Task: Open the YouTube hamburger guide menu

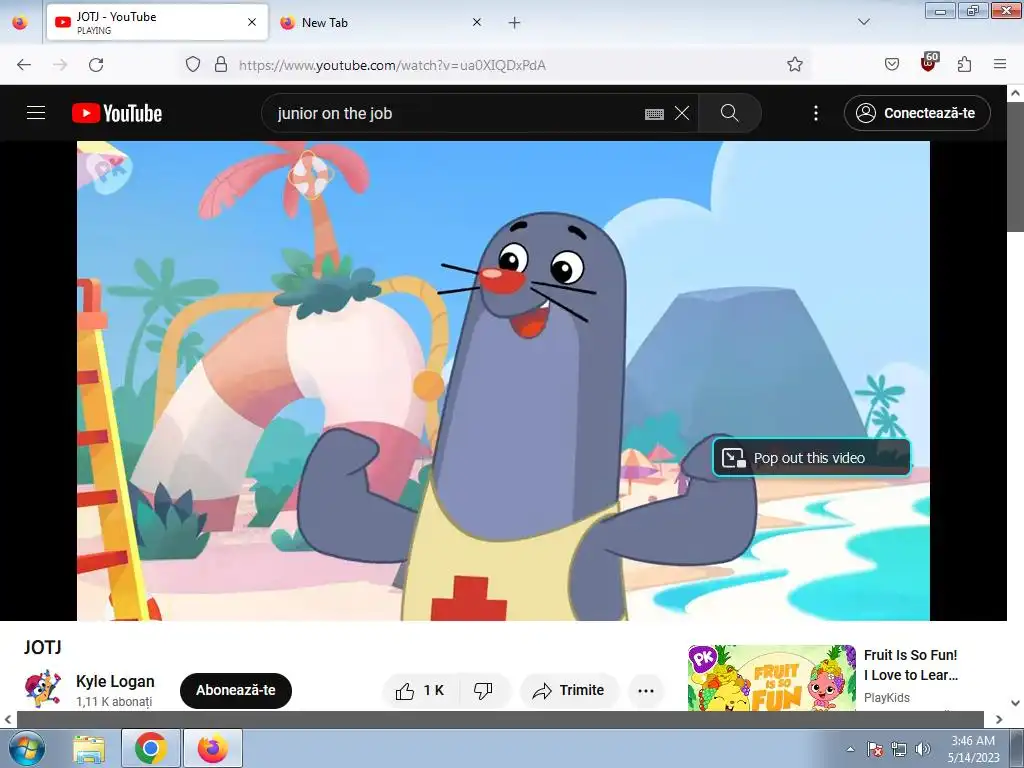Action: click(x=36, y=113)
